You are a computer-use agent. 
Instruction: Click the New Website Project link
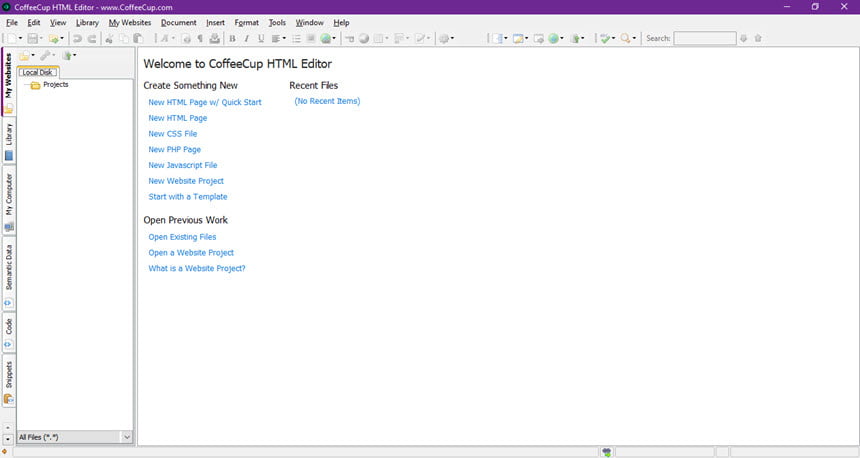tap(186, 181)
